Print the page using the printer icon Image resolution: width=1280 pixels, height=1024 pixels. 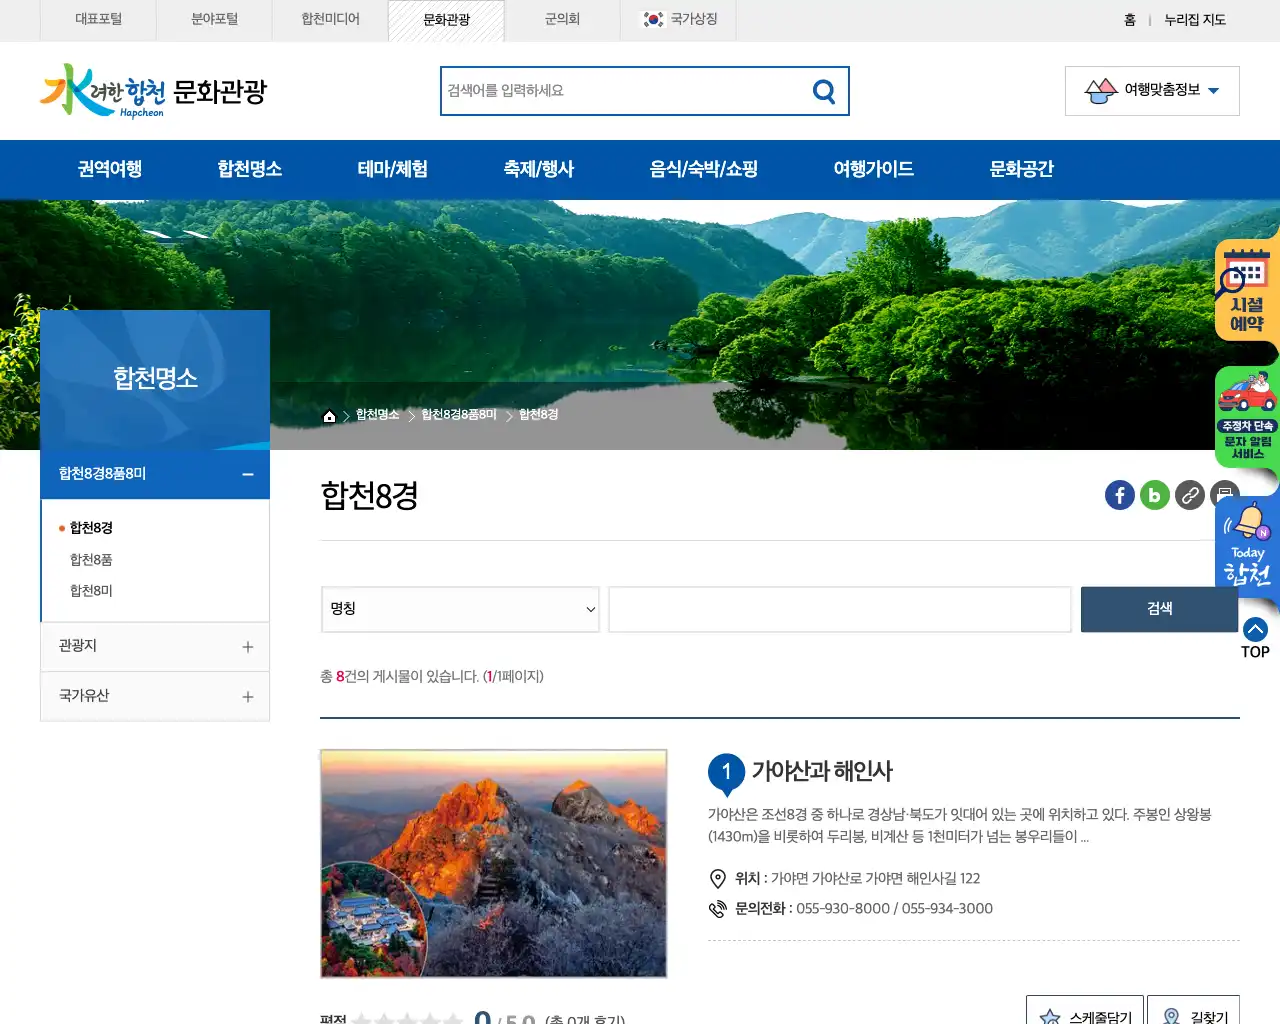1224,495
